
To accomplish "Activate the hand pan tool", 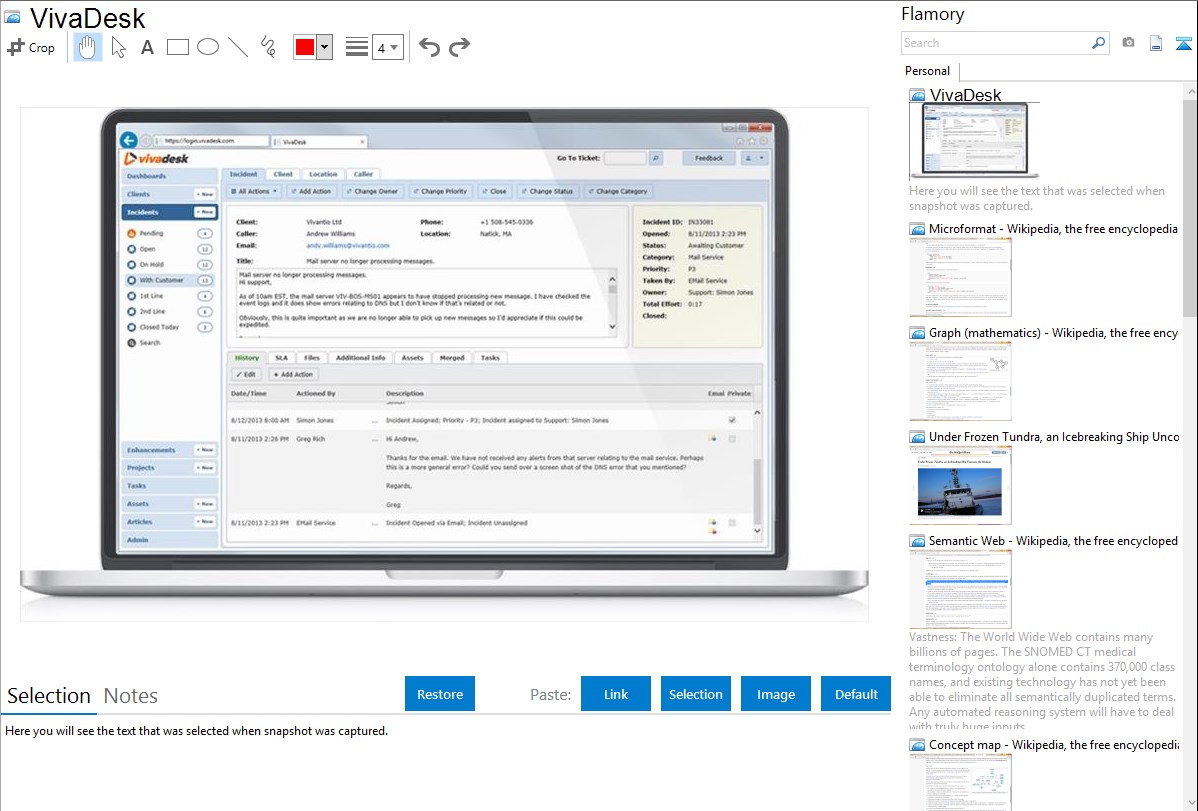I will [87, 47].
